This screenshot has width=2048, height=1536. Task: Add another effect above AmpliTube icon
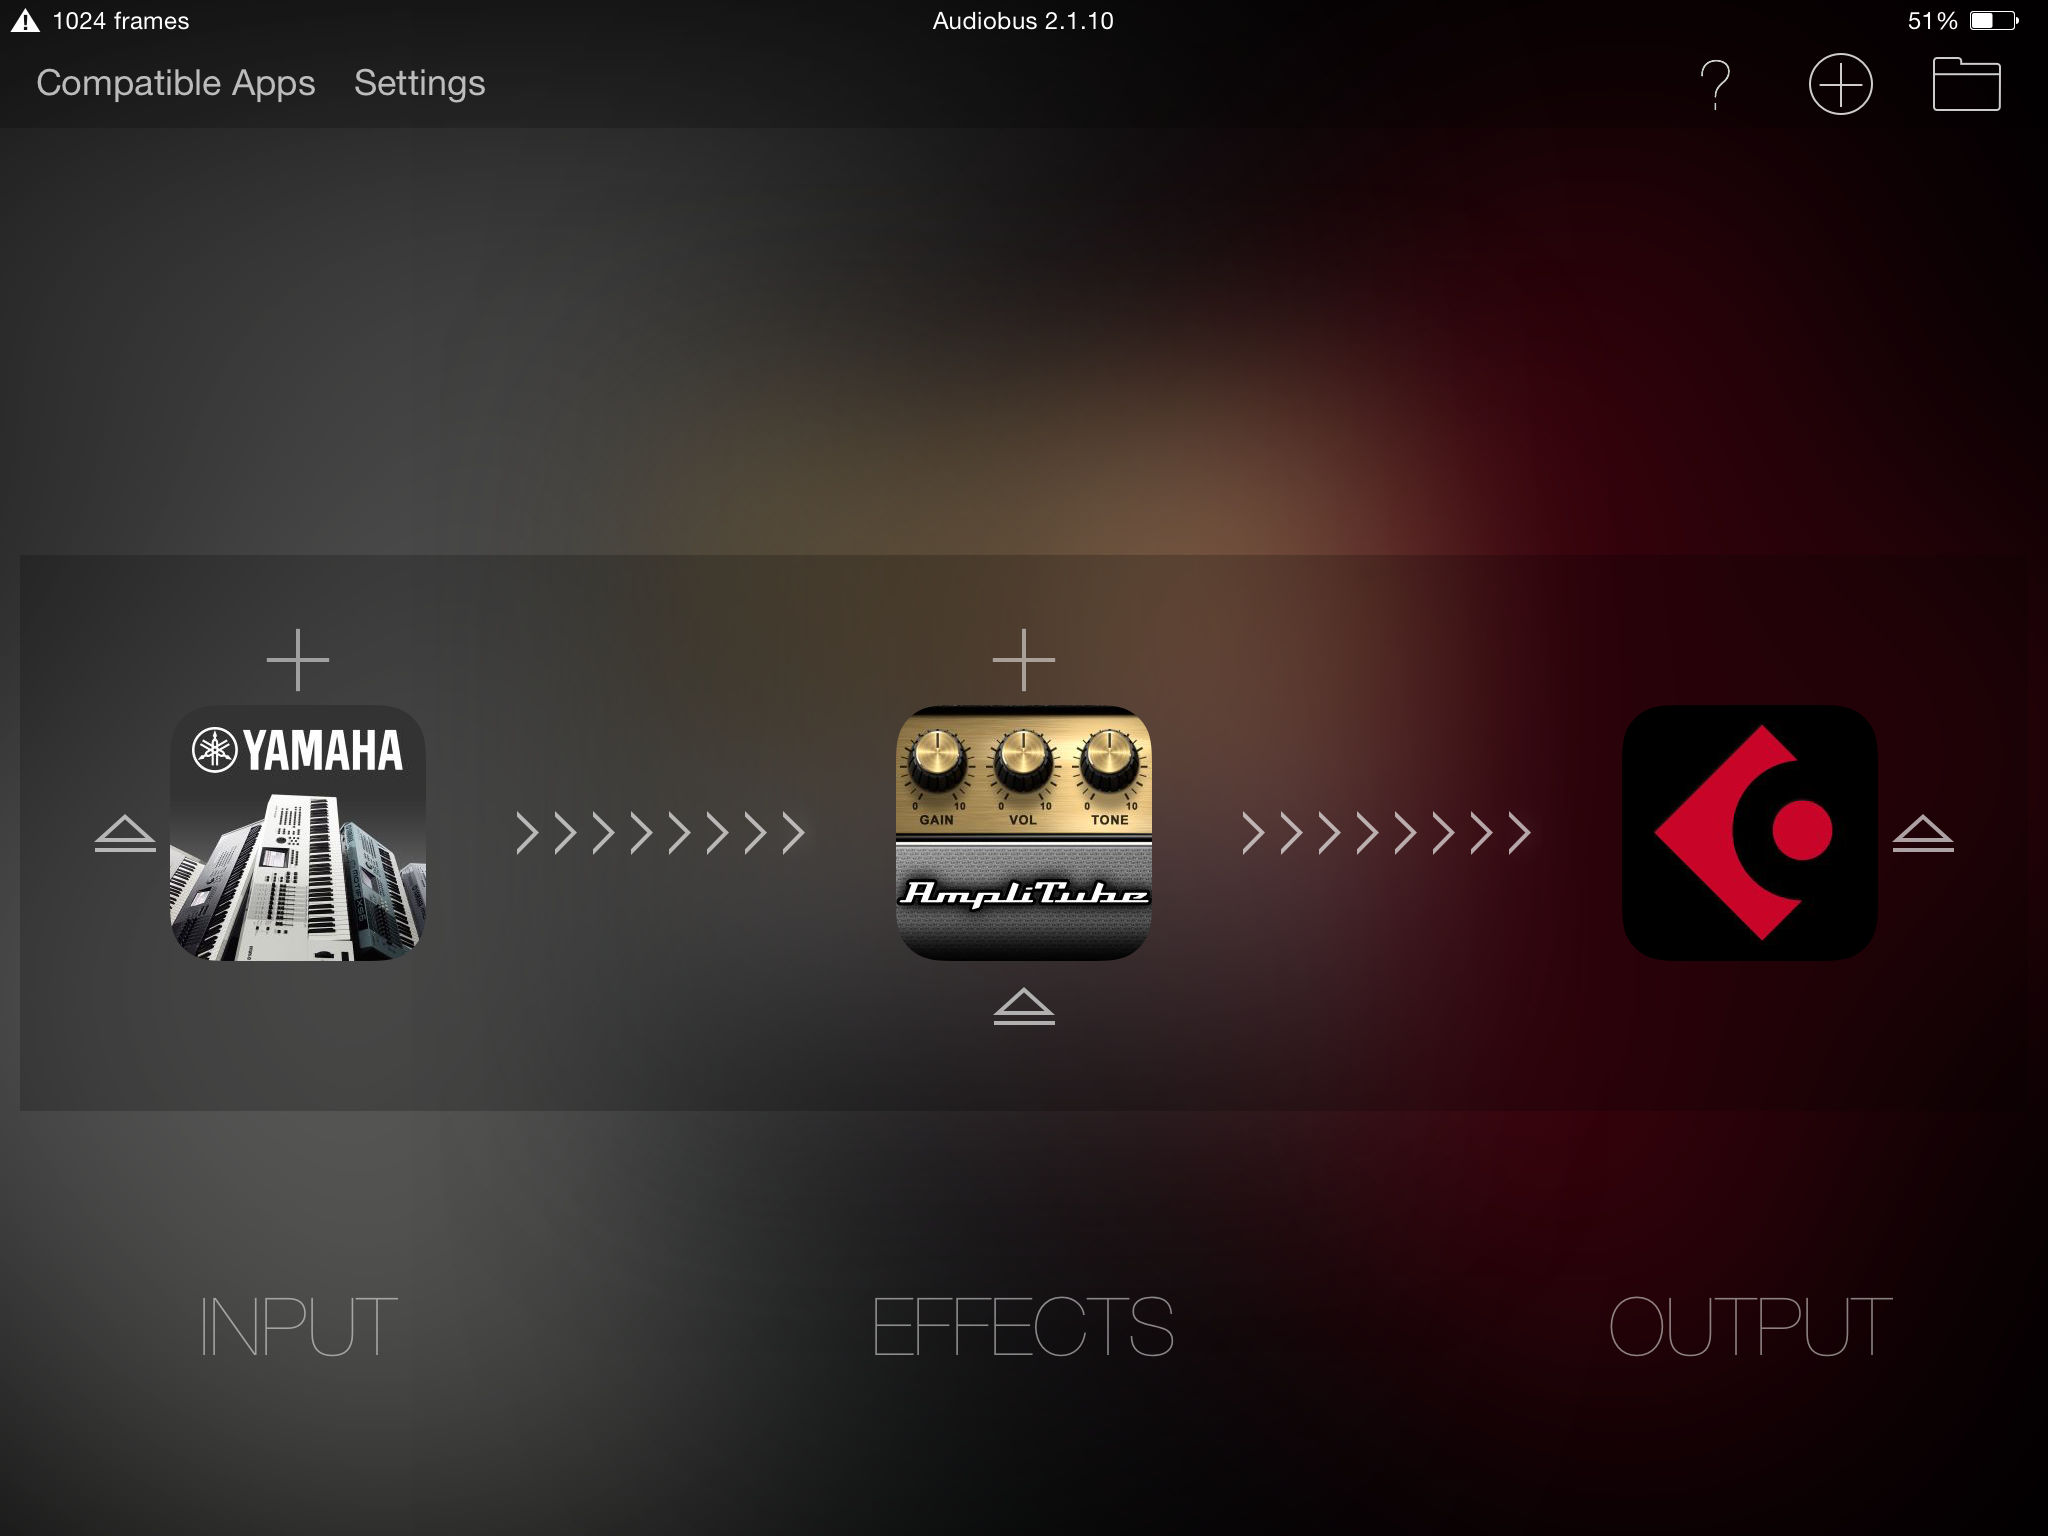pyautogui.click(x=1024, y=660)
